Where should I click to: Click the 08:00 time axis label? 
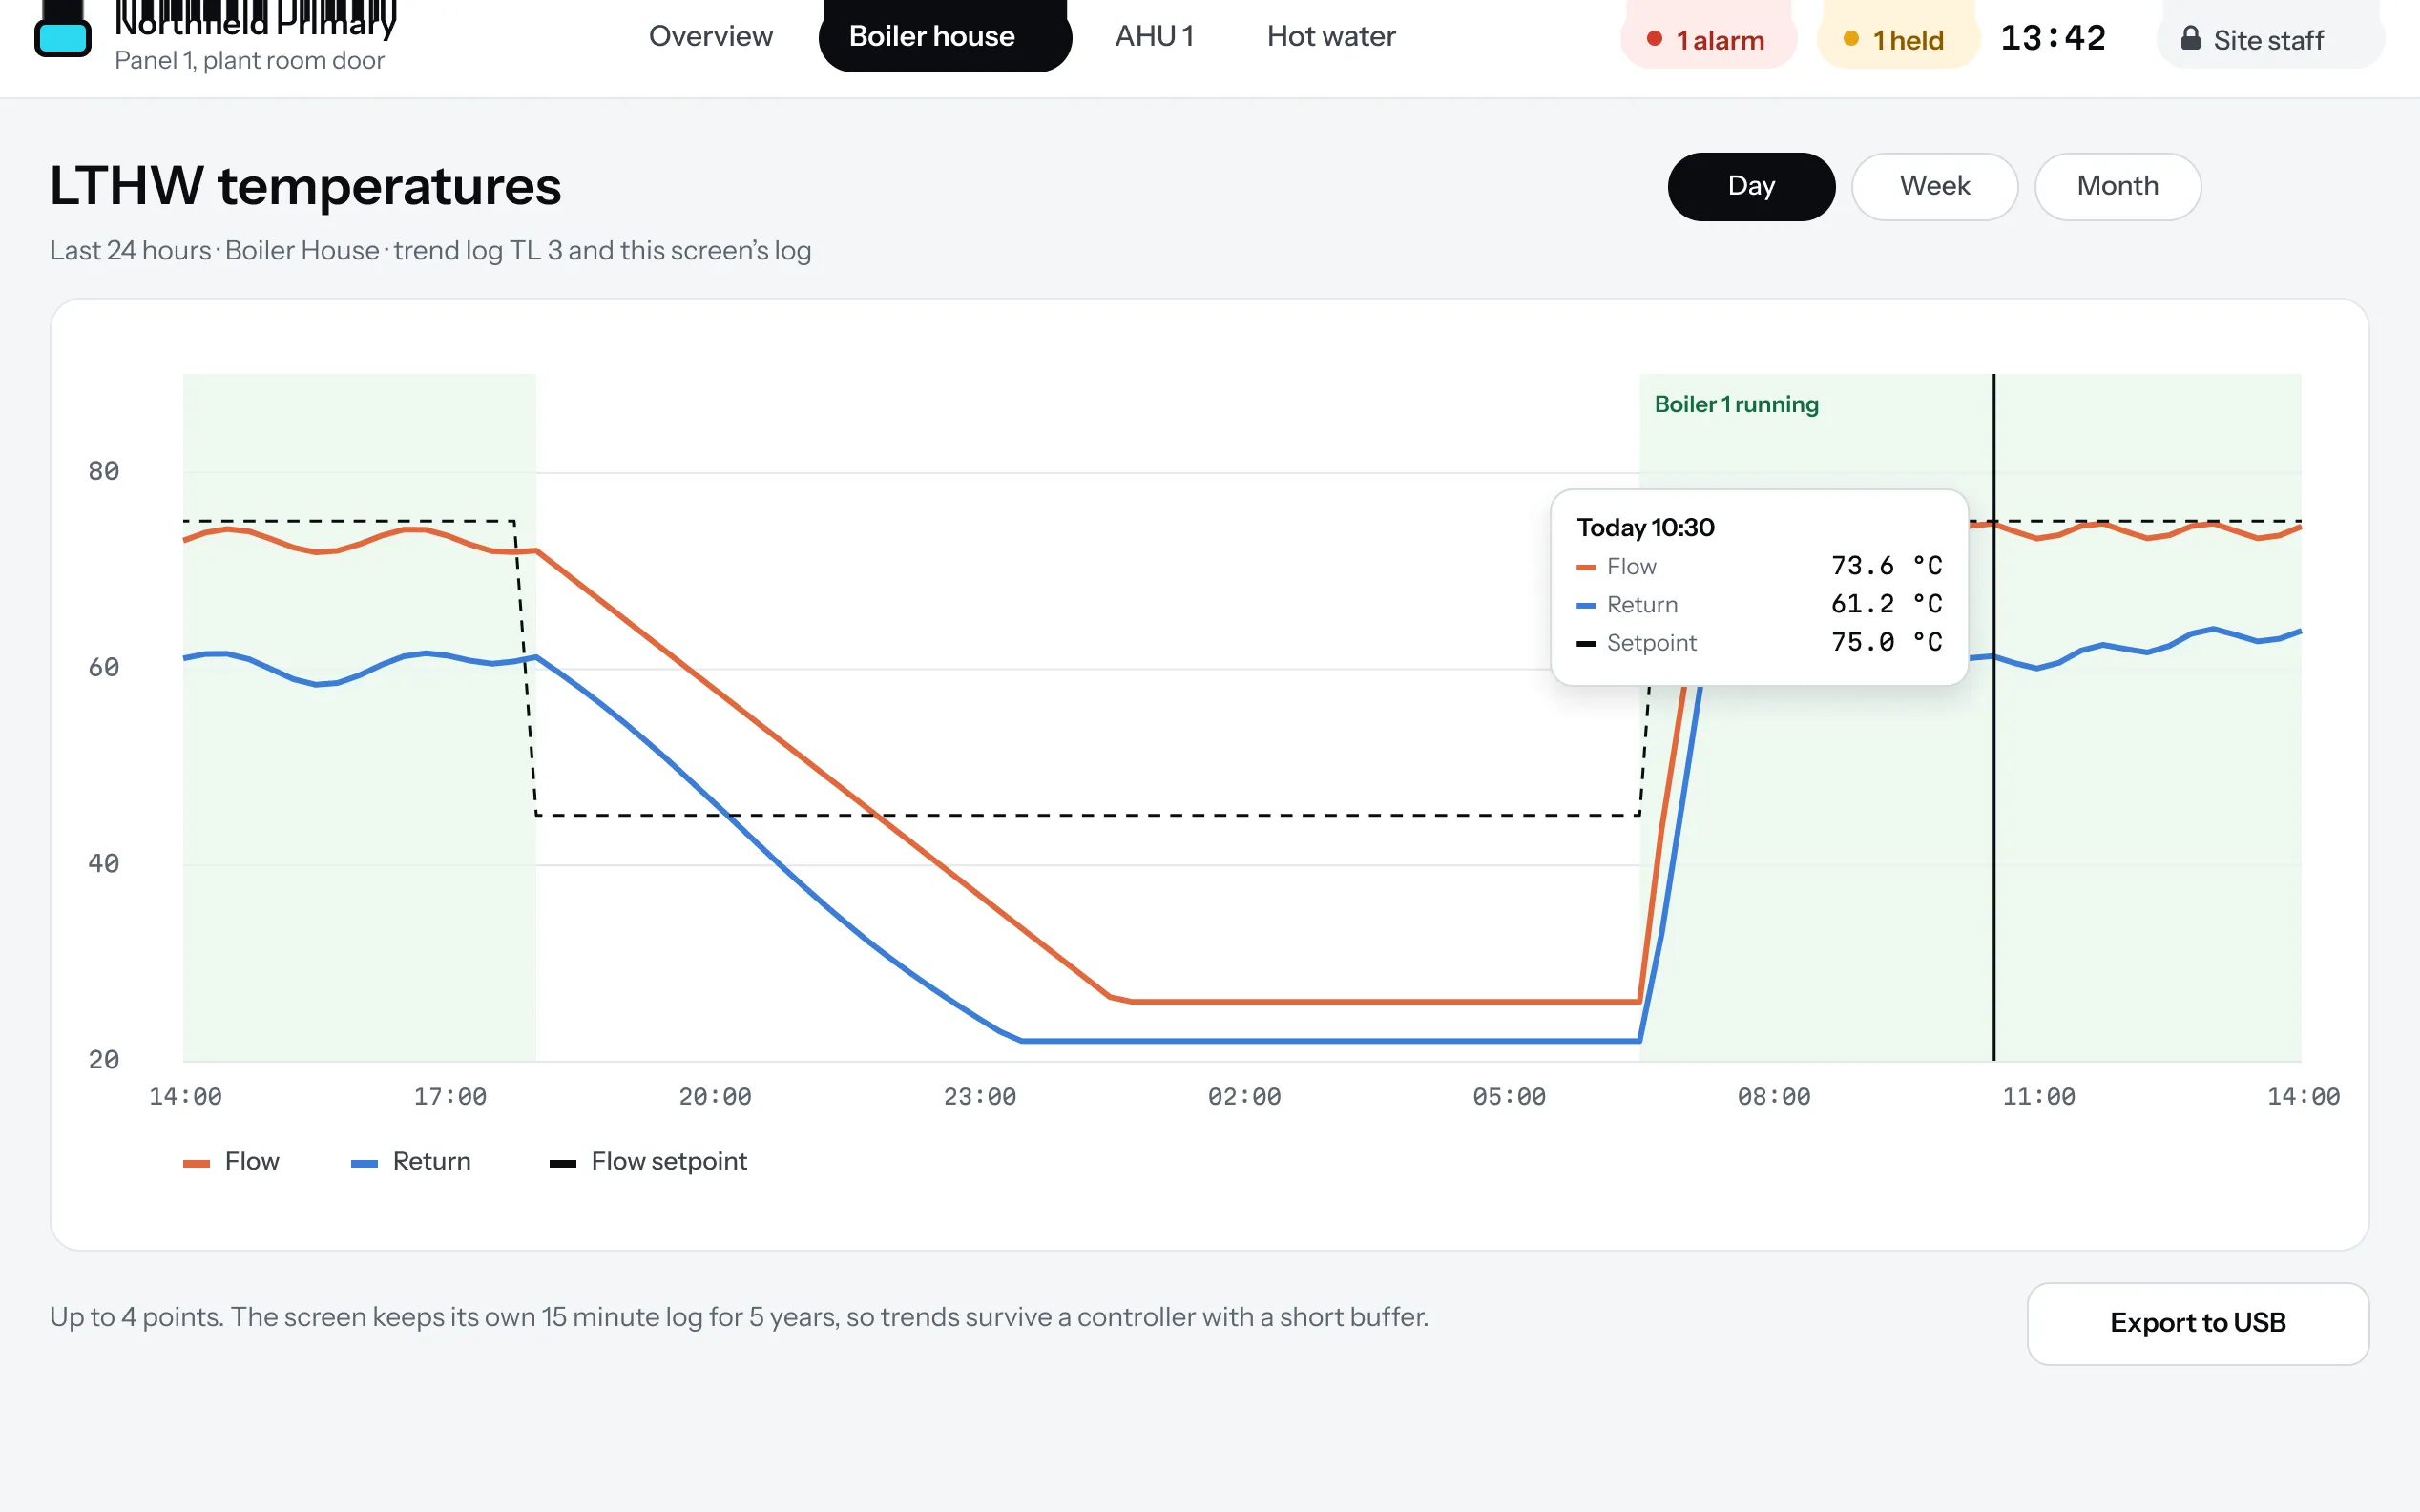[x=1773, y=1096]
